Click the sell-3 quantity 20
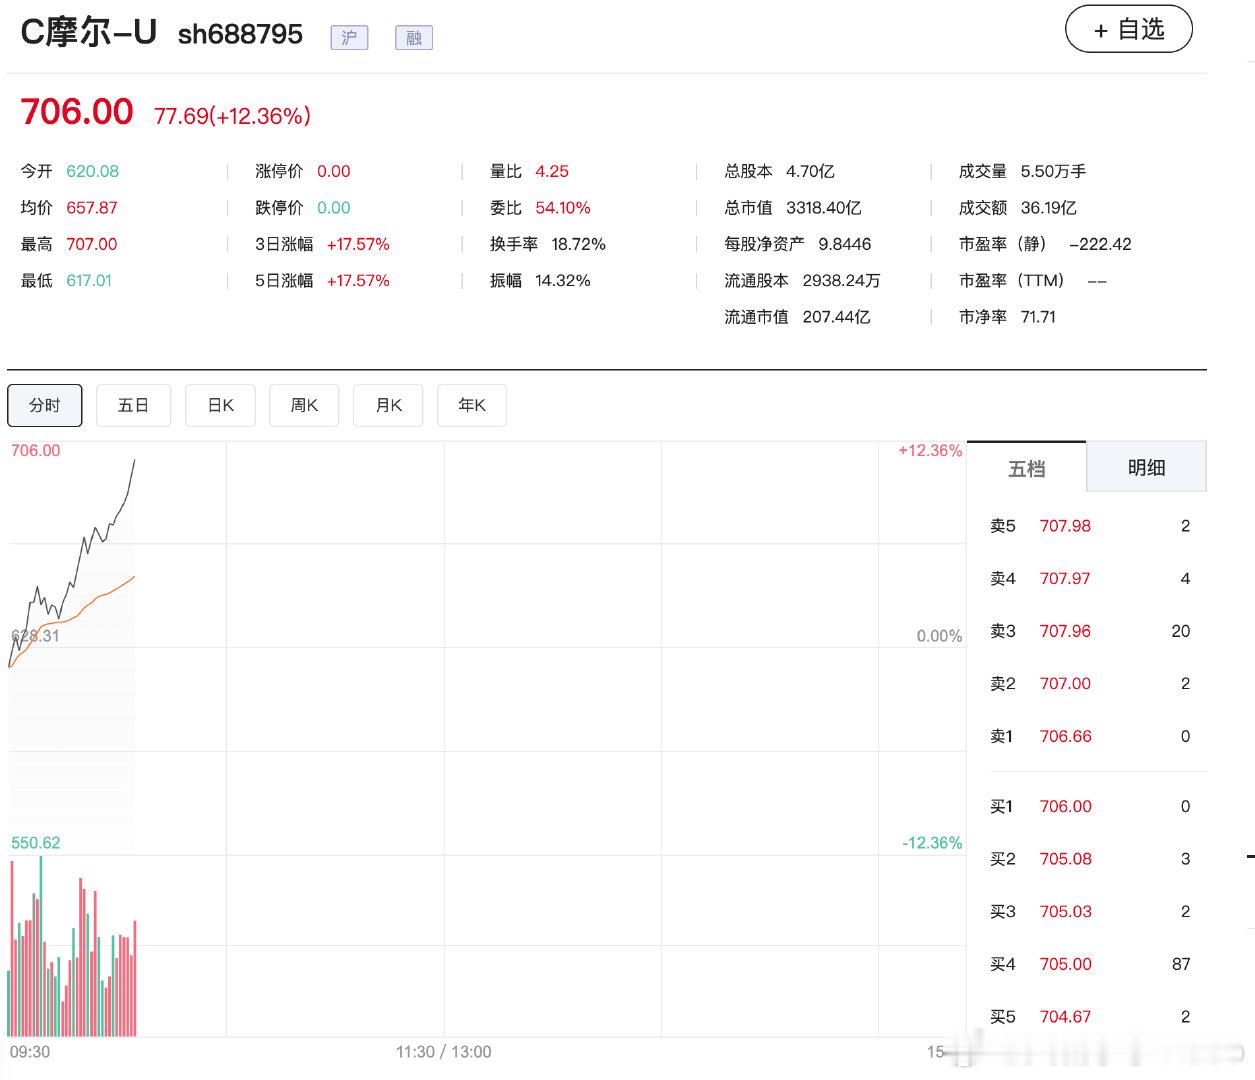Screen dimensions: 1255x1080 click(1180, 631)
